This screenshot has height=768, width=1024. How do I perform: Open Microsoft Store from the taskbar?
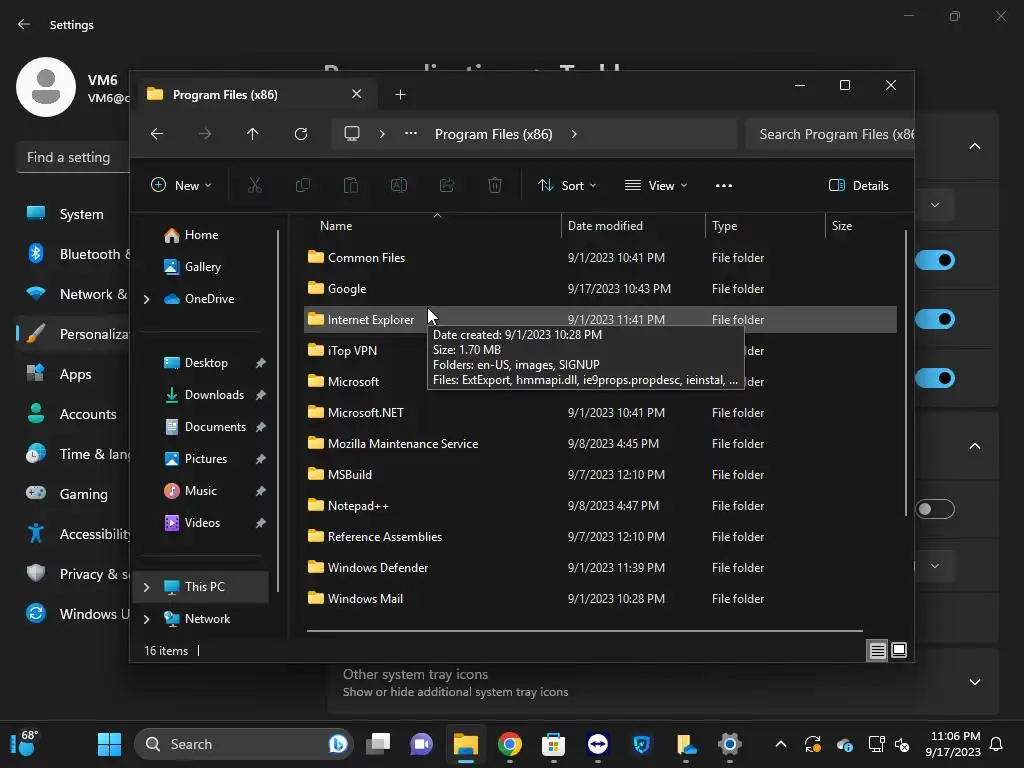click(553, 744)
